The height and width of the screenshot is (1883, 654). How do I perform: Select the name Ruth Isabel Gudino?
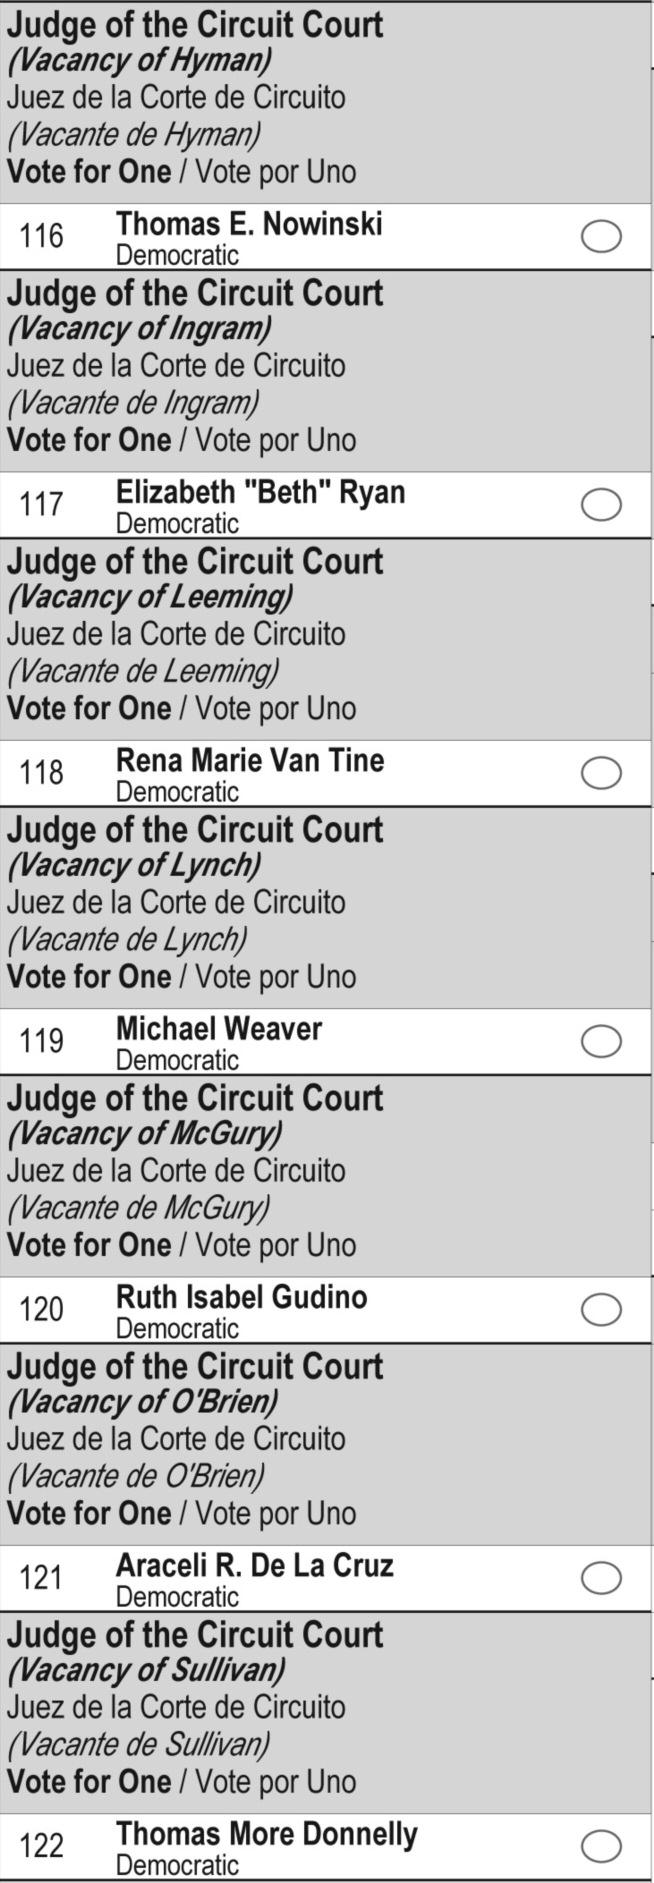241,1297
